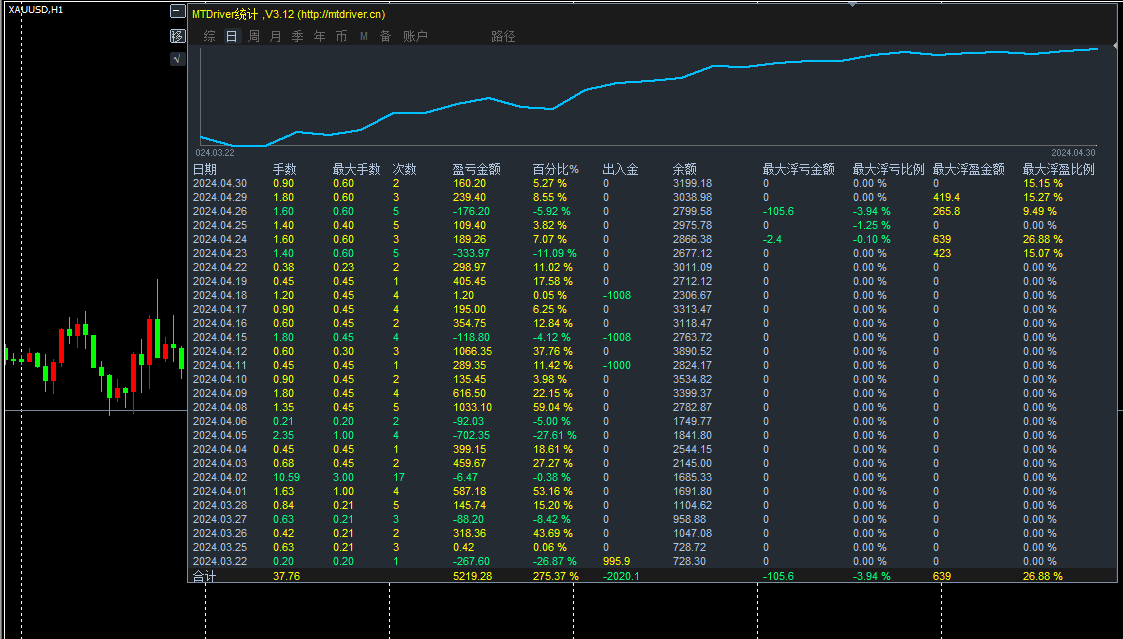
Task: Click the M view selector
Action: click(x=362, y=36)
